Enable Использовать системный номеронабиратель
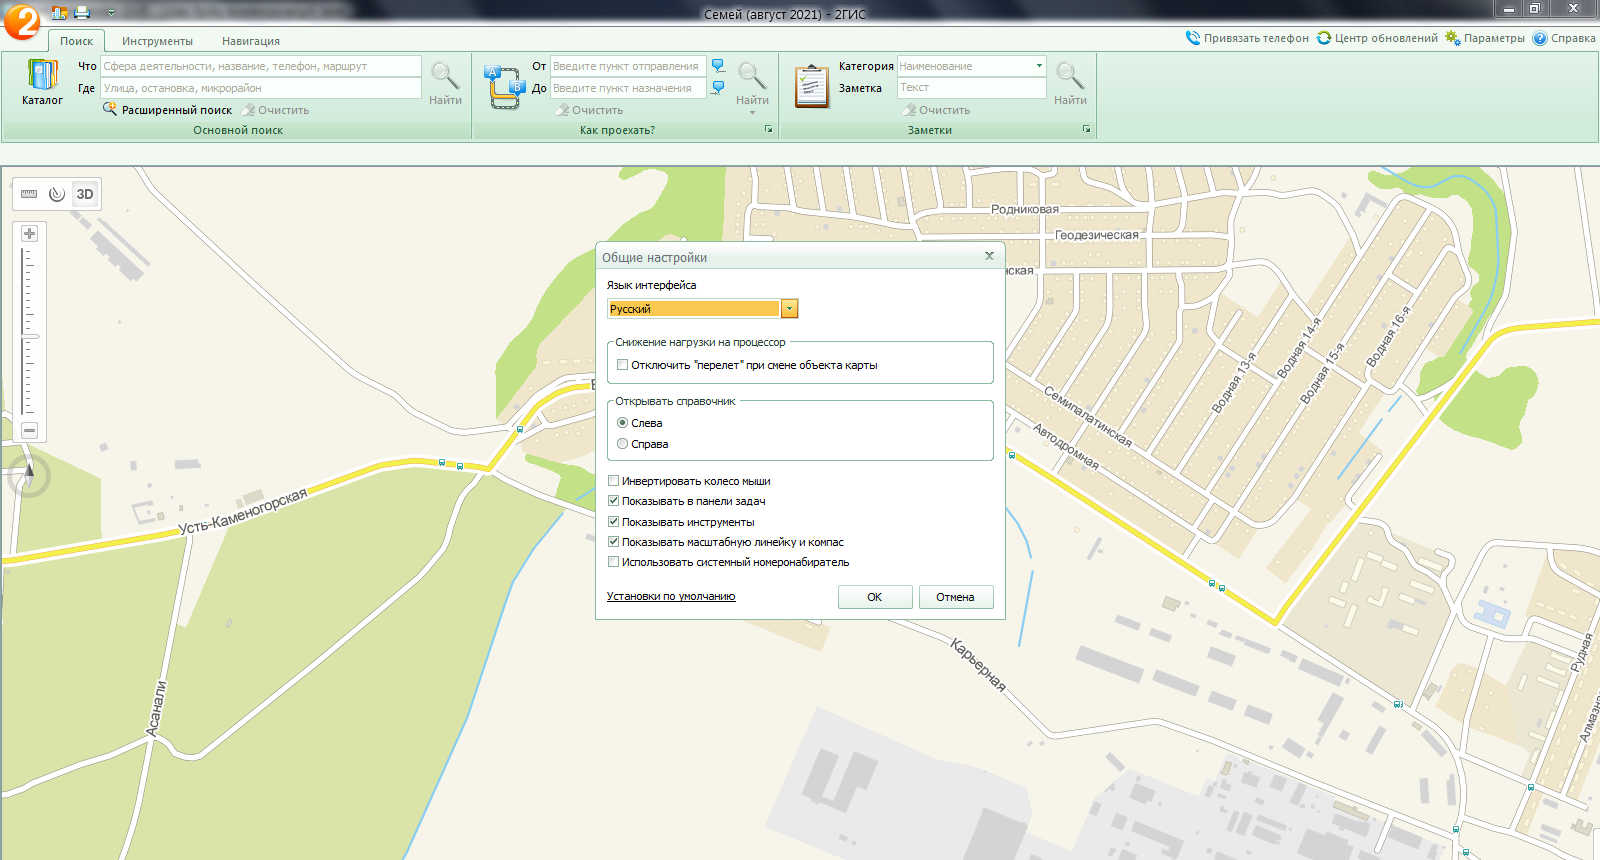The image size is (1600, 860). pos(613,562)
